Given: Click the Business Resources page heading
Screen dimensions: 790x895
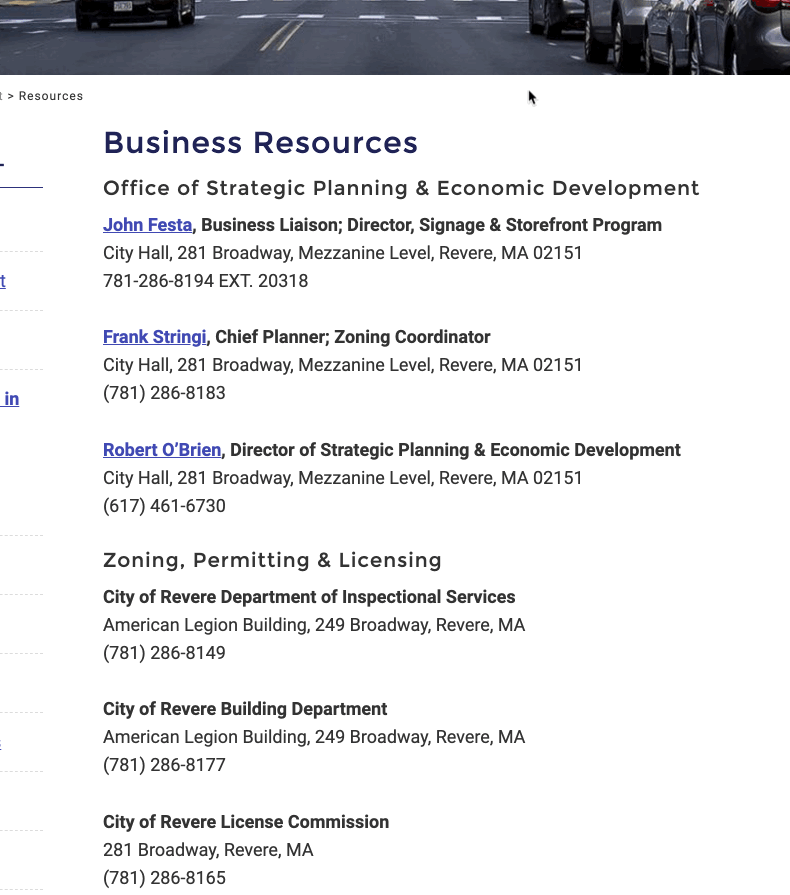Looking at the screenshot, I should (260, 143).
